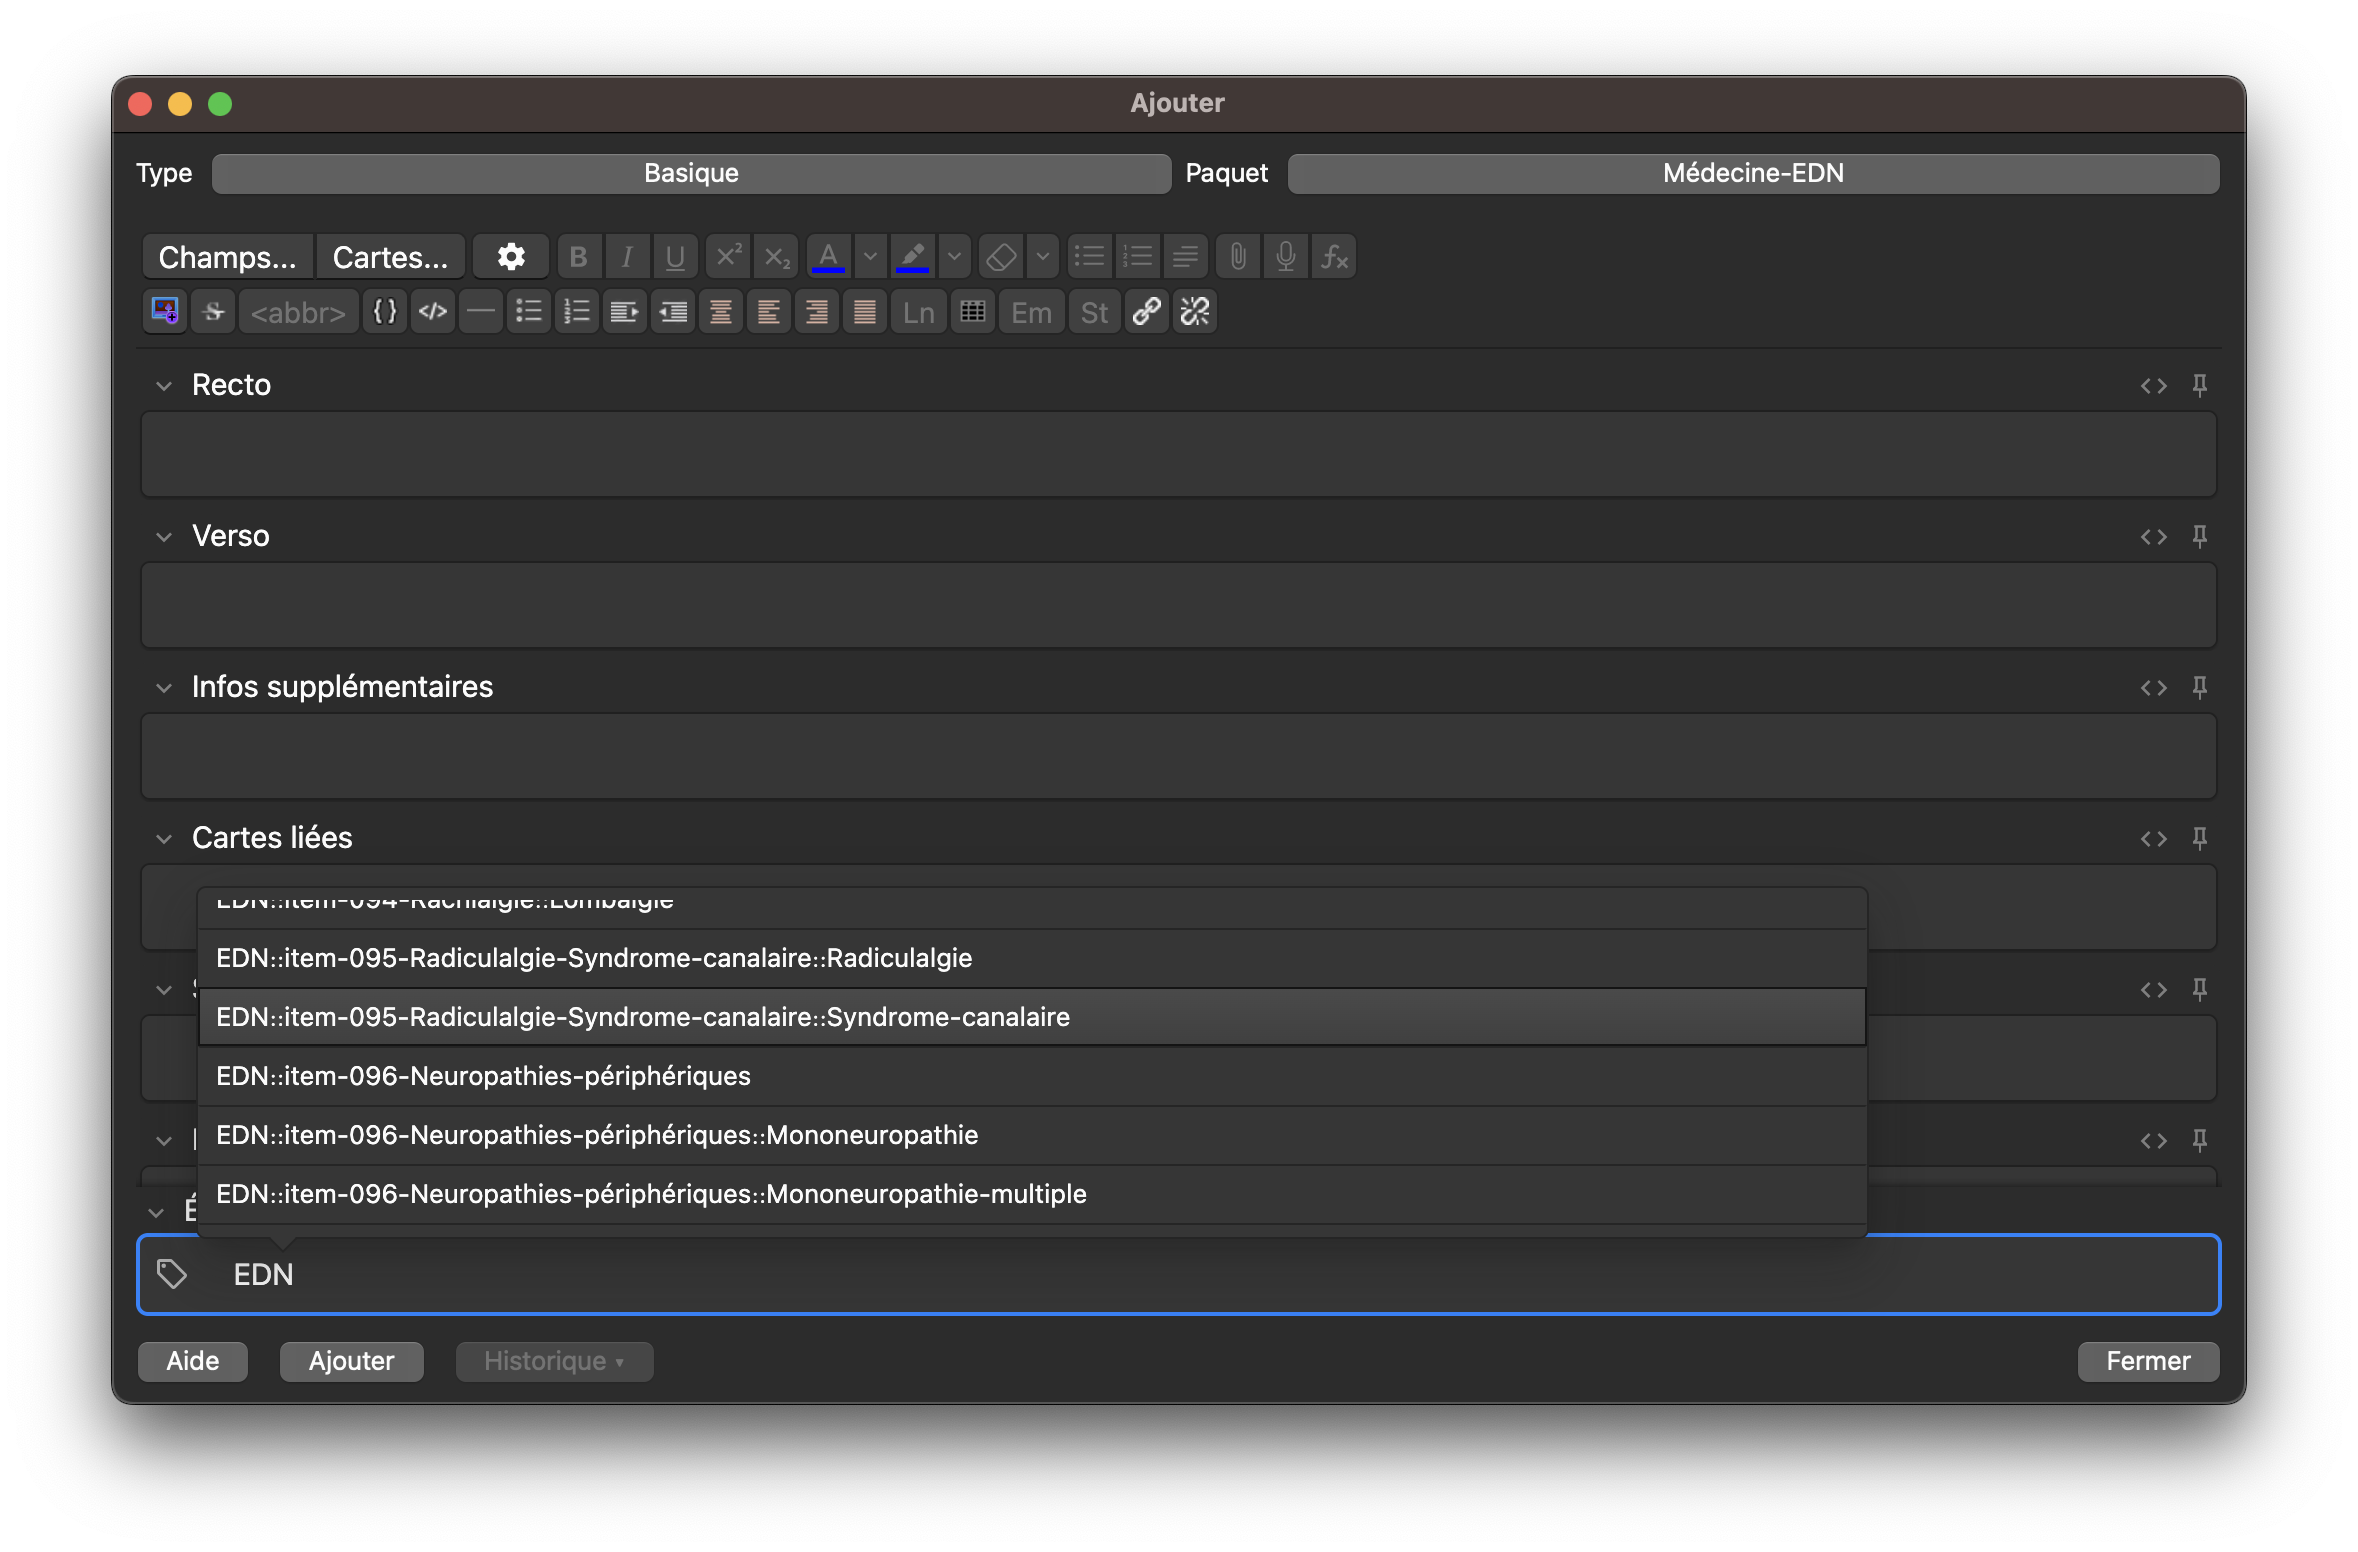The height and width of the screenshot is (1552, 2358).
Task: Decrease indent of the text
Action: coord(673,312)
